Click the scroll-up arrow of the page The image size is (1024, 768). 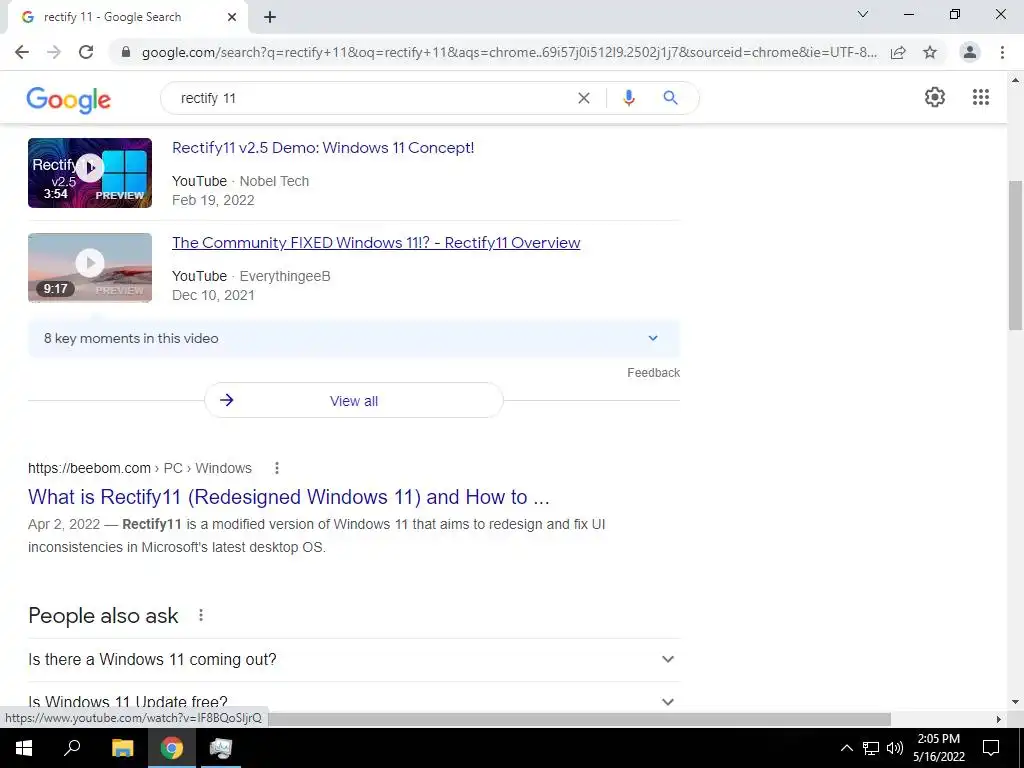[x=1016, y=80]
